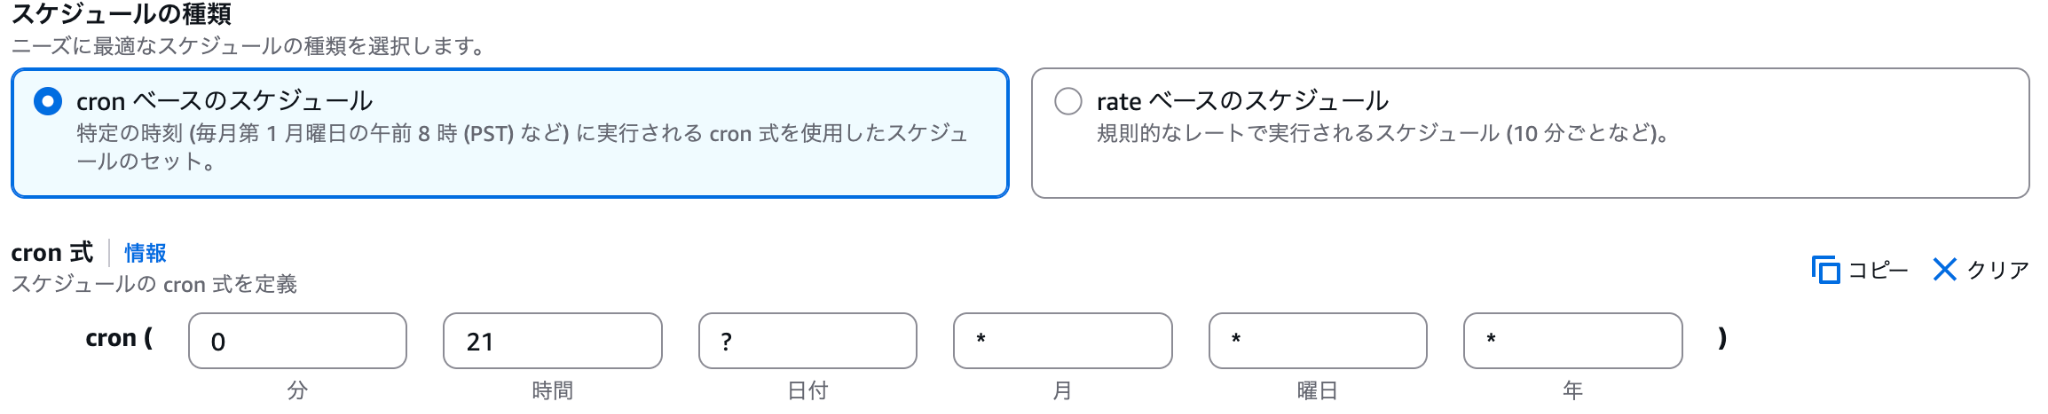Screen dimensions: 2048x414
Task: Select the cron ベースのスケジュール radio button
Action: [48, 101]
